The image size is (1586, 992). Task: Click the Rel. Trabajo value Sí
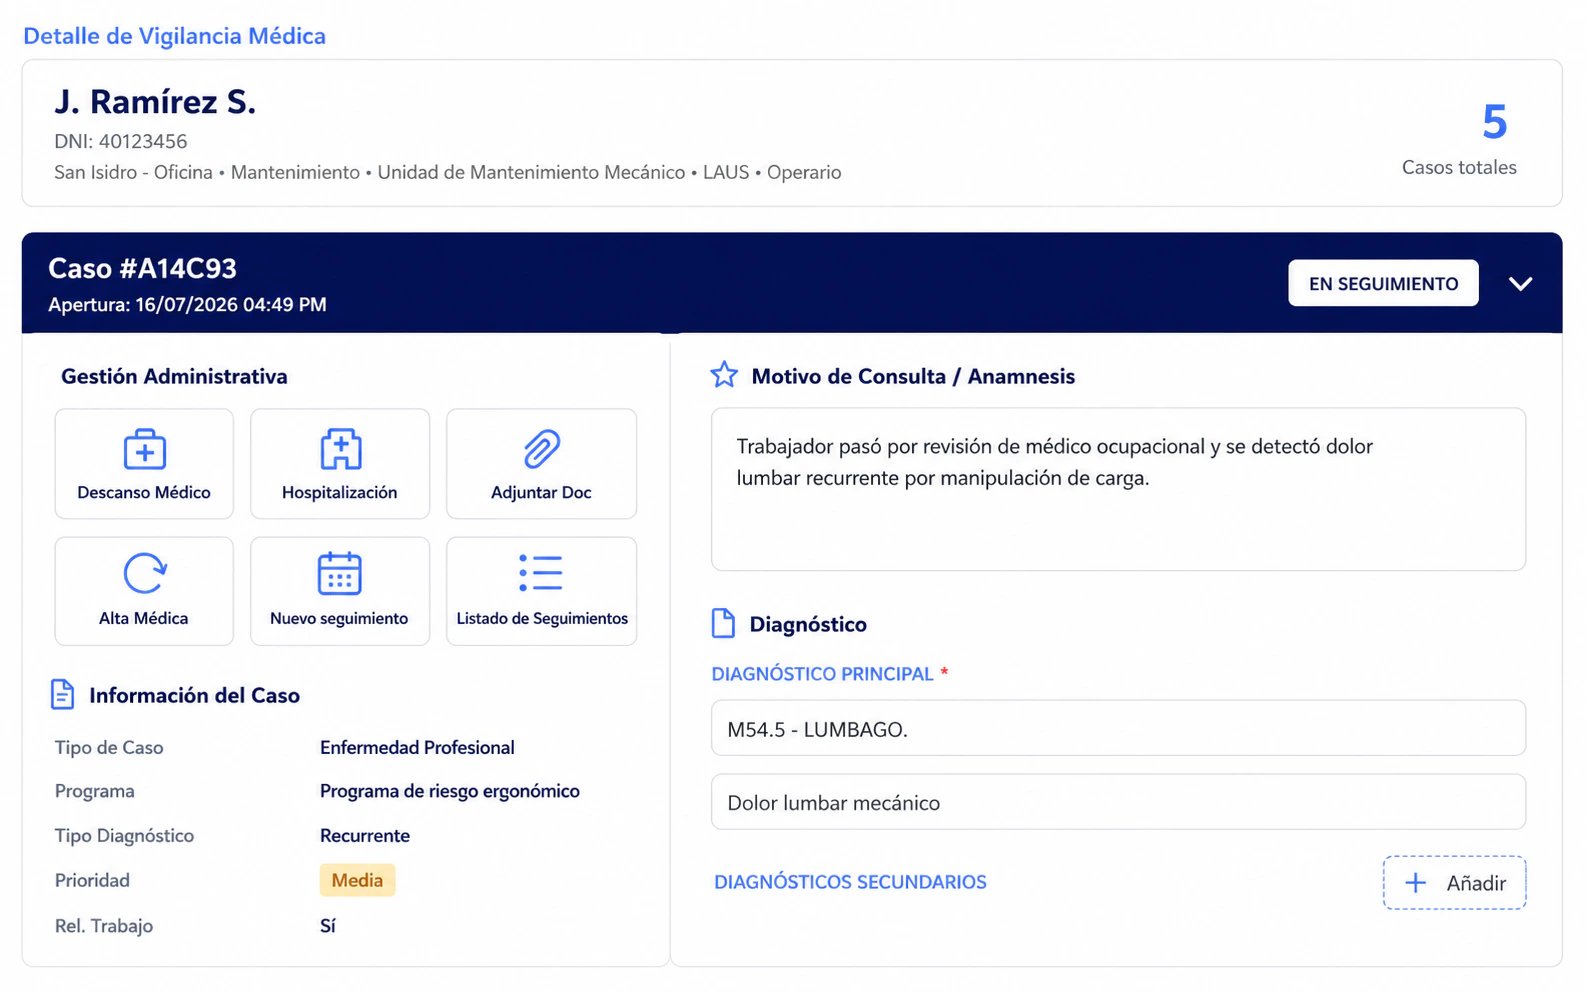tap(327, 926)
